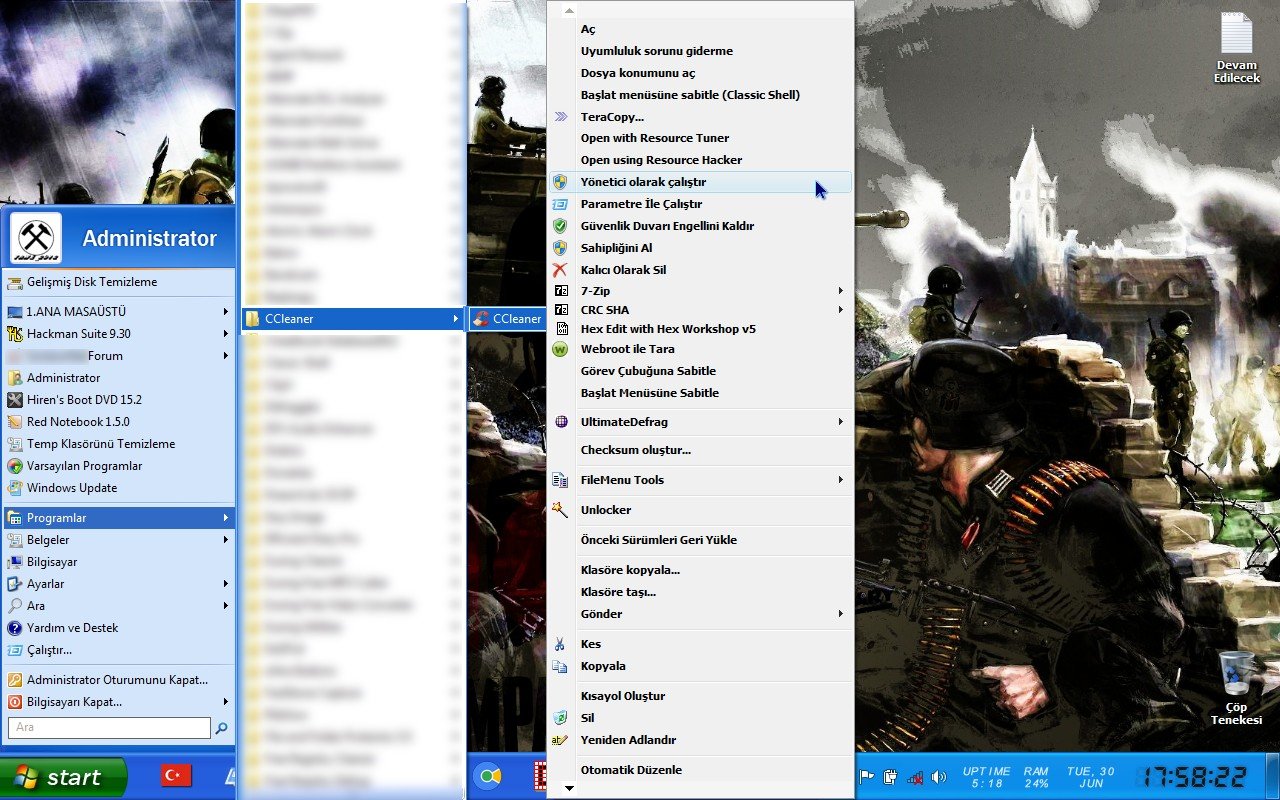Click the Kopyala copy icon
1280x800 pixels.
coord(561,666)
